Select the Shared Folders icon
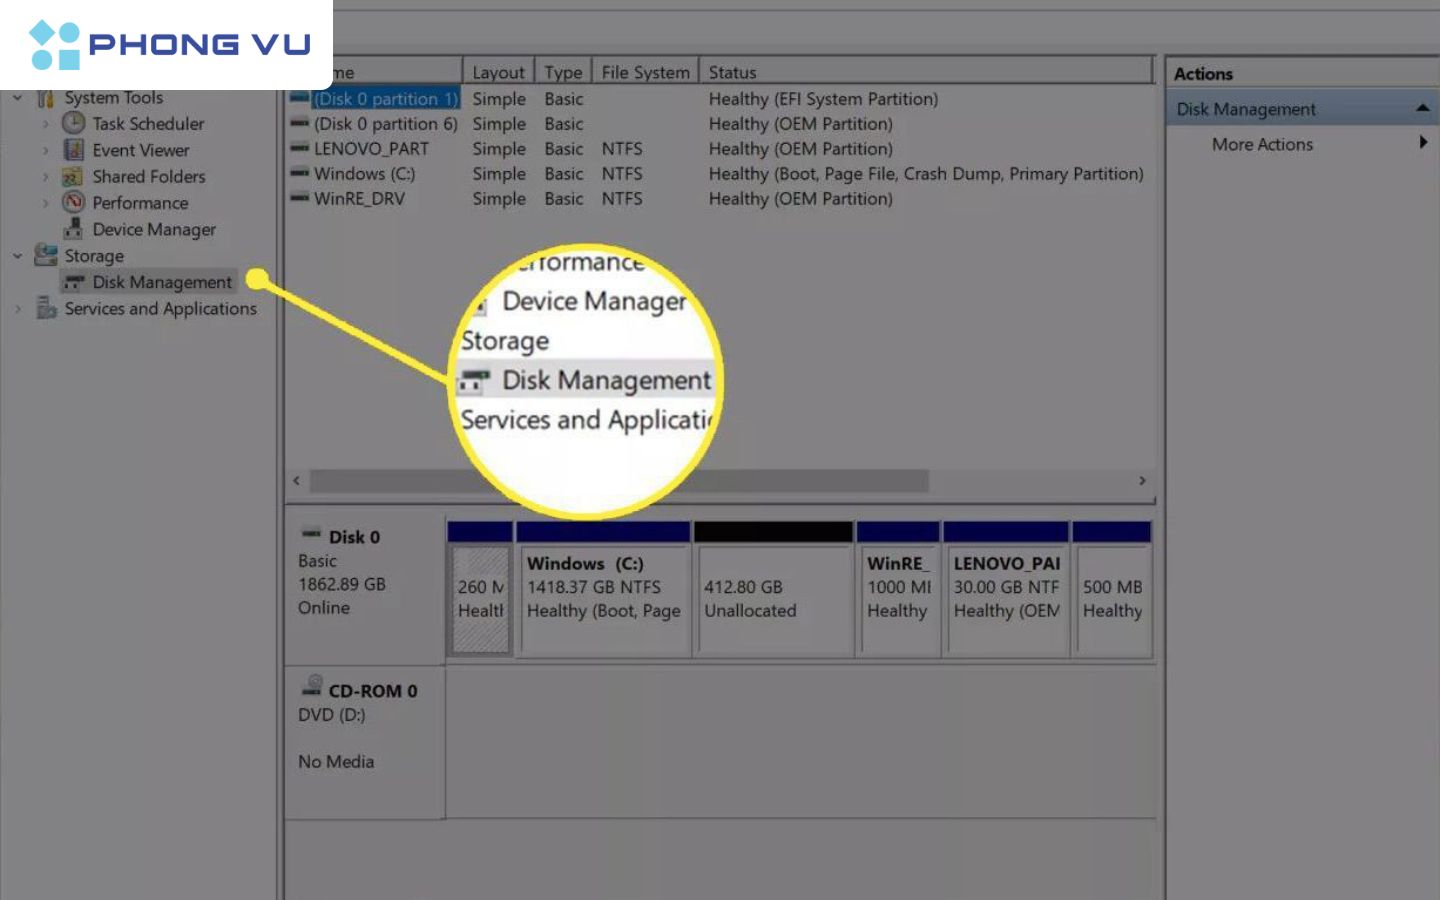The width and height of the screenshot is (1440, 900). point(73,177)
